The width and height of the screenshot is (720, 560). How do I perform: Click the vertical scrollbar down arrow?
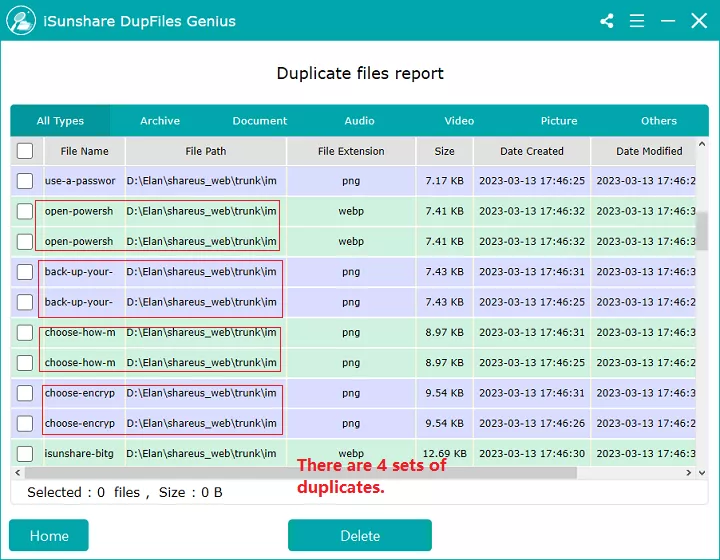pyautogui.click(x=702, y=473)
